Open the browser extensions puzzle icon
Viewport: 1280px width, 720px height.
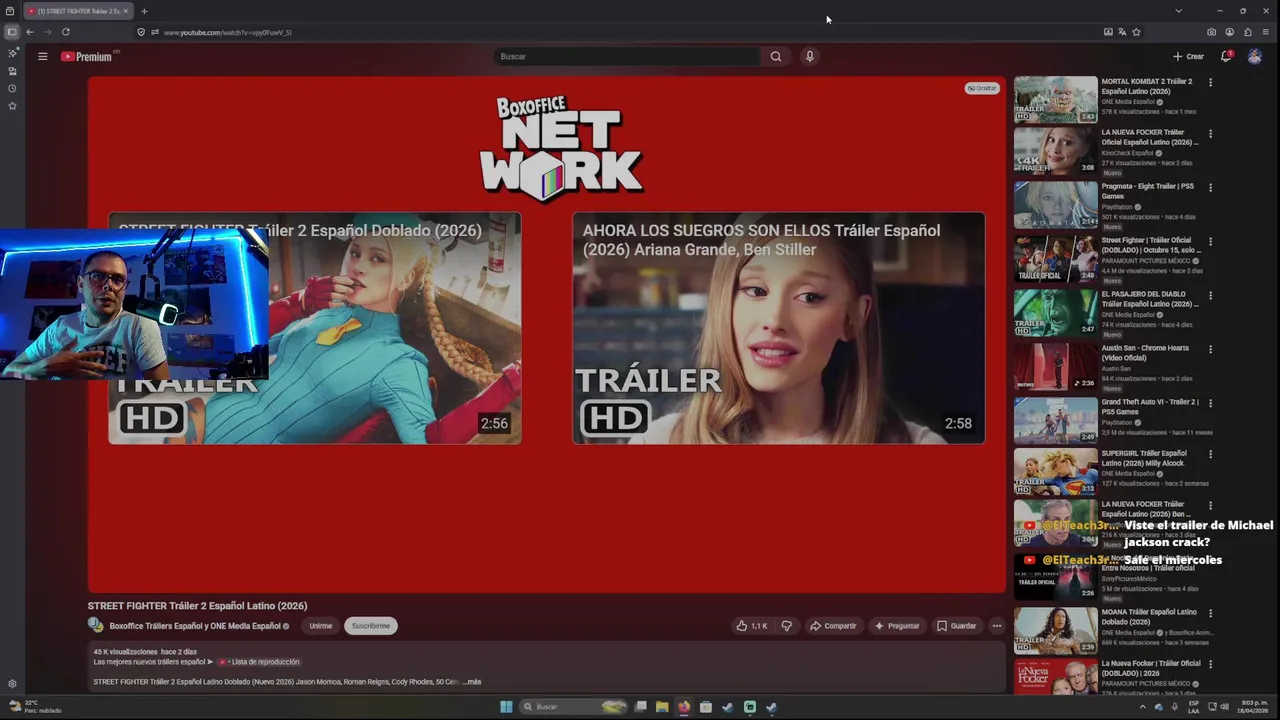pos(1248,32)
